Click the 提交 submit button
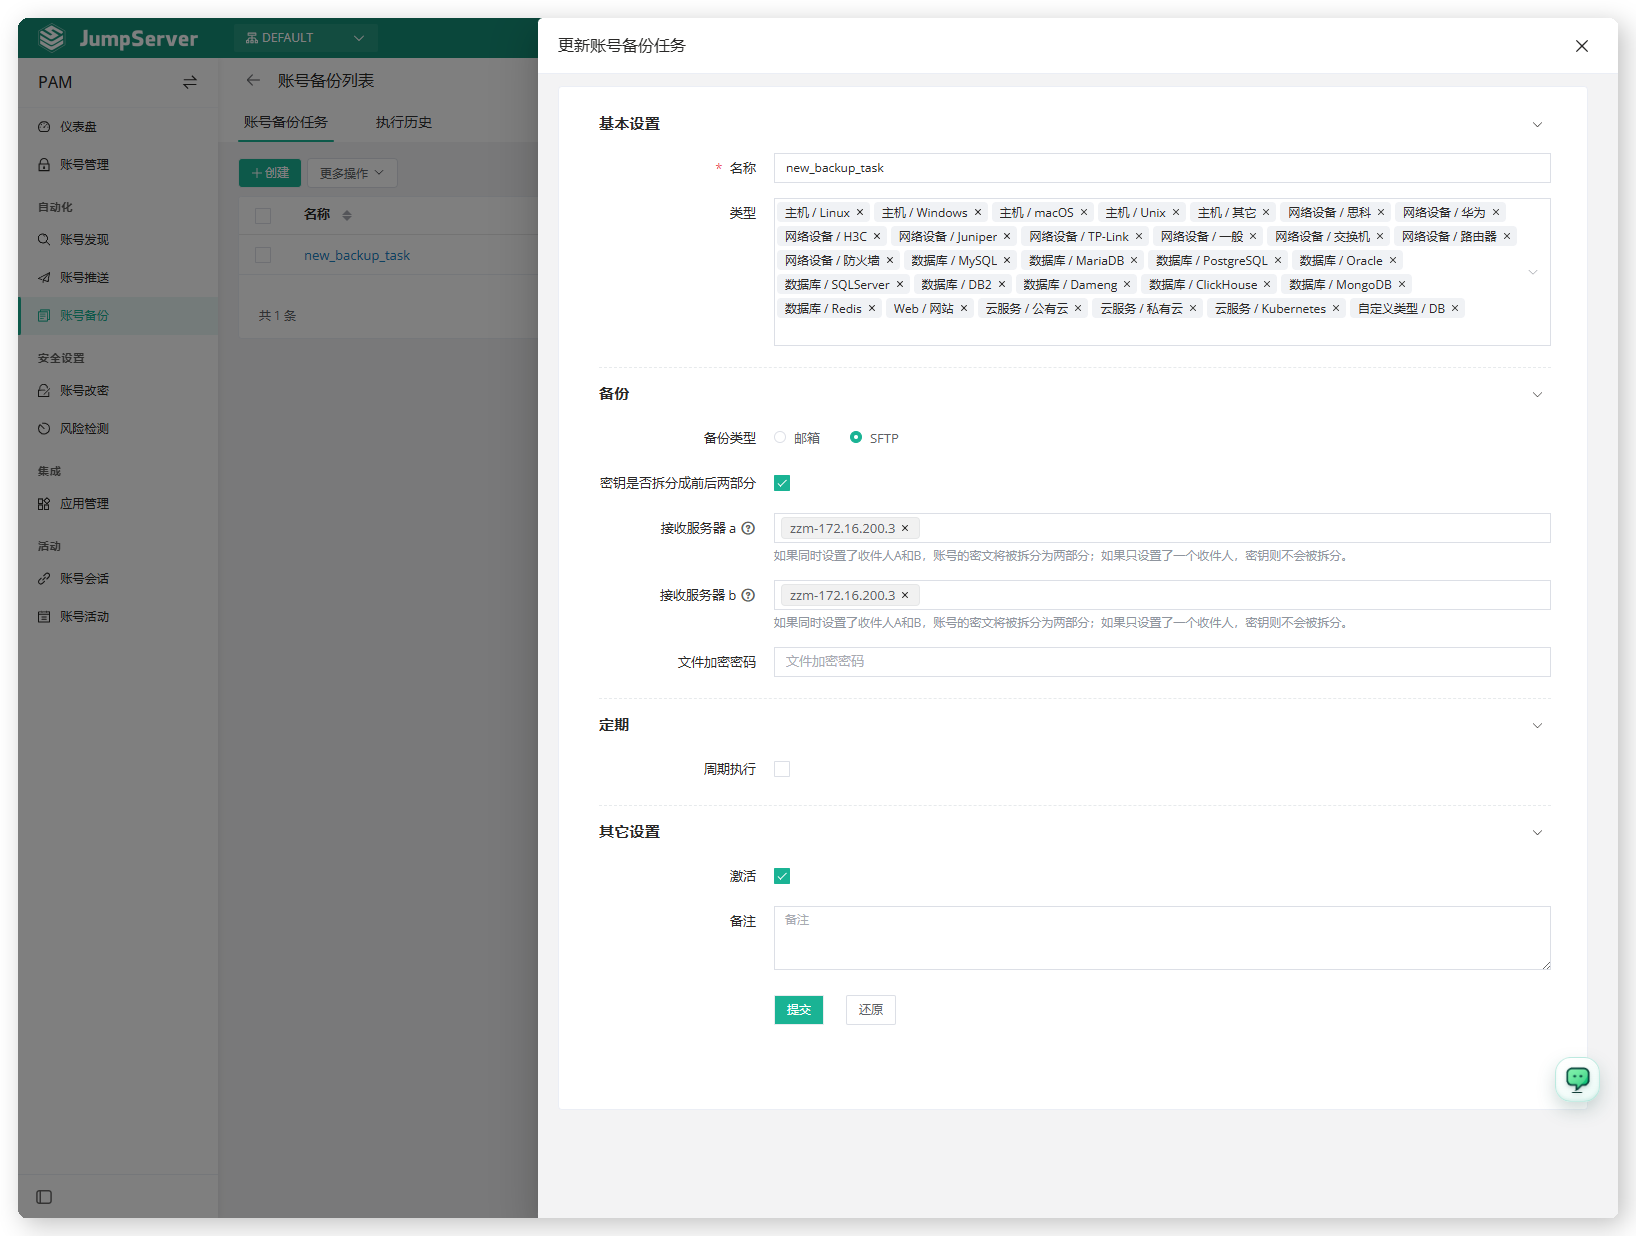Screen dimensions: 1636x1236 point(799,1010)
